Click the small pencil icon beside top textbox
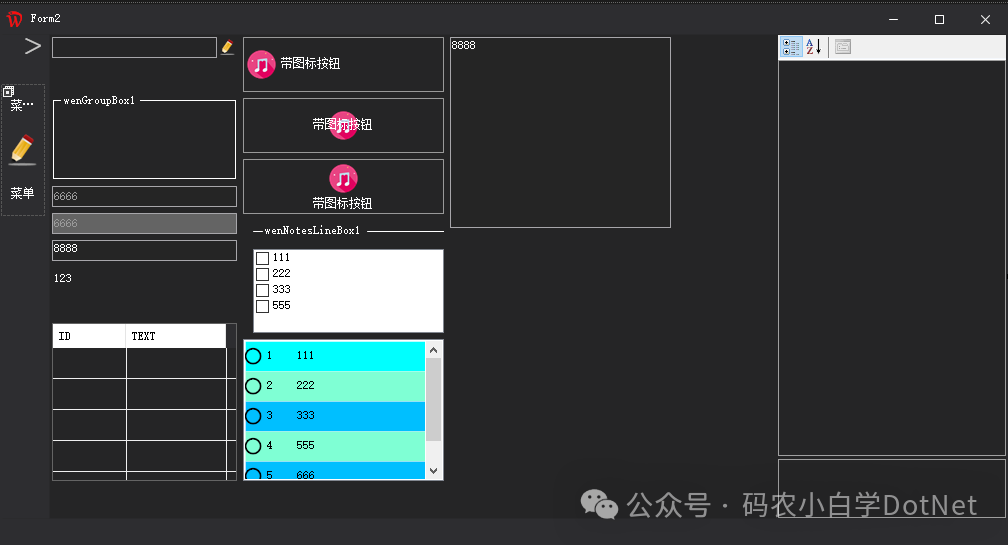Viewport: 1008px width, 545px height. coord(228,47)
